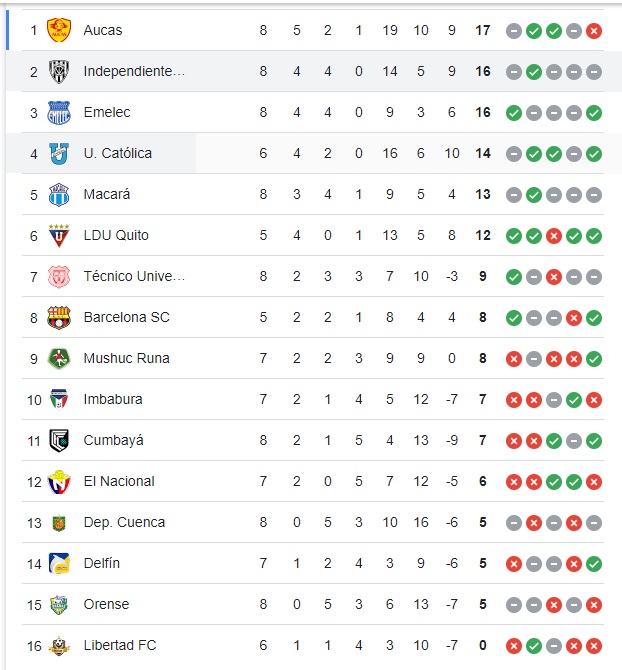Click the El Nacional crest icon
The image size is (622, 670).
(59, 481)
